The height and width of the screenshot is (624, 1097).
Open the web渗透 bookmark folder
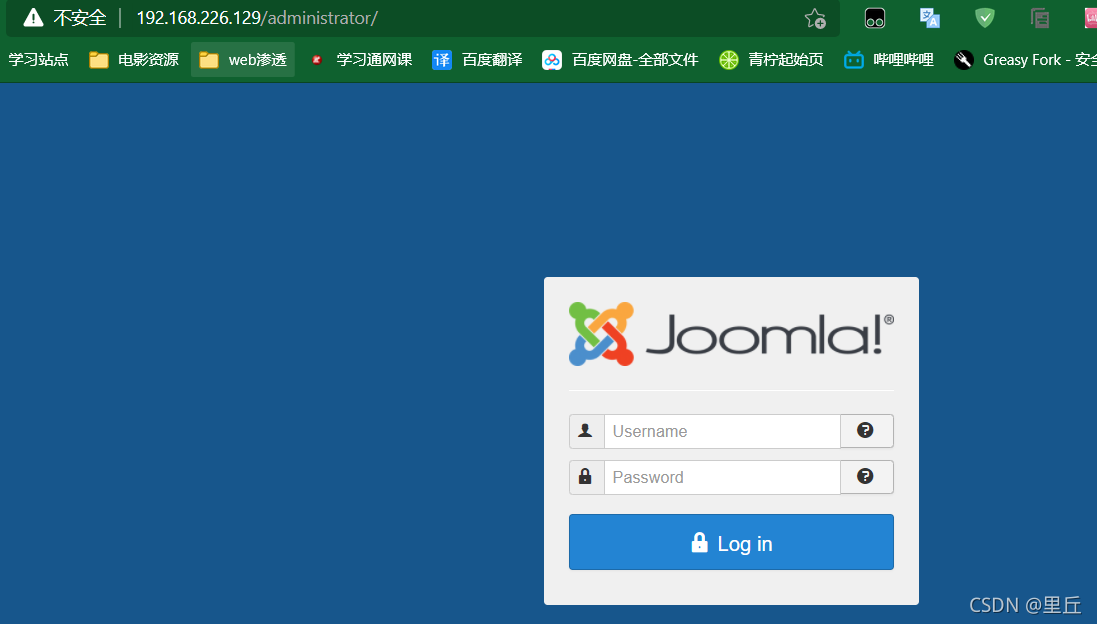[243, 60]
